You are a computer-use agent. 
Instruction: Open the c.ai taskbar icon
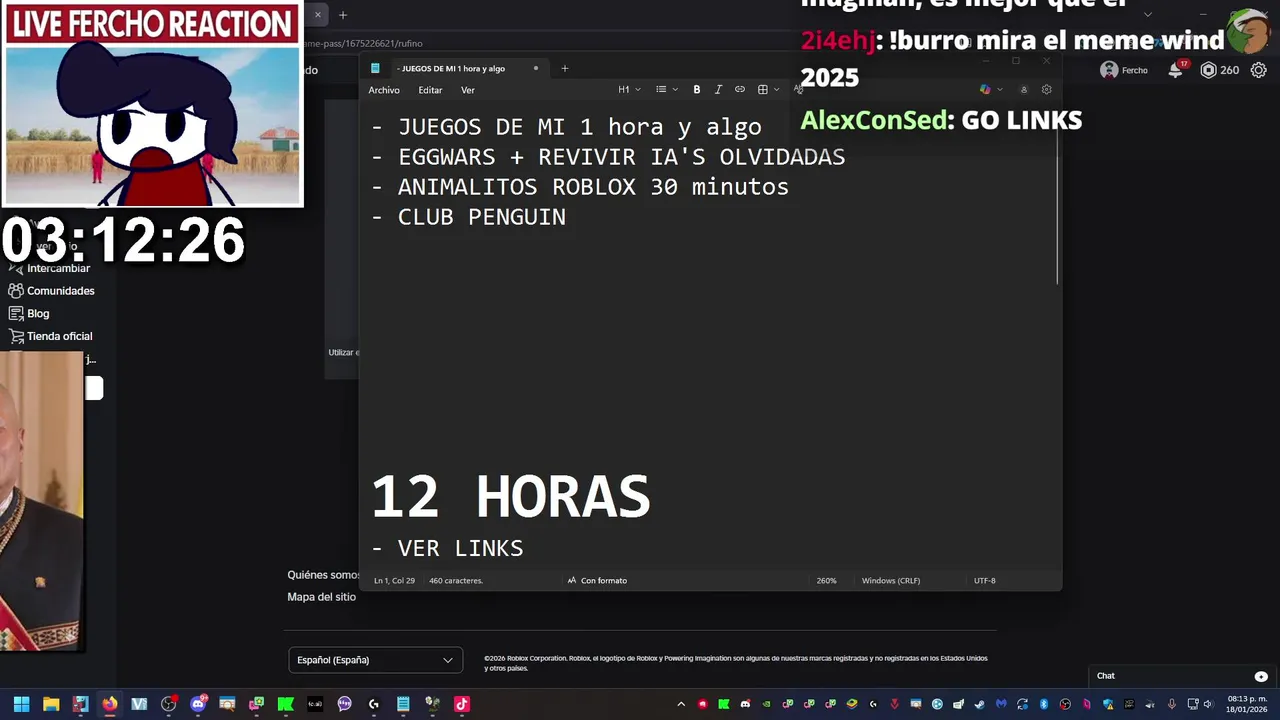pyautogui.click(x=315, y=704)
